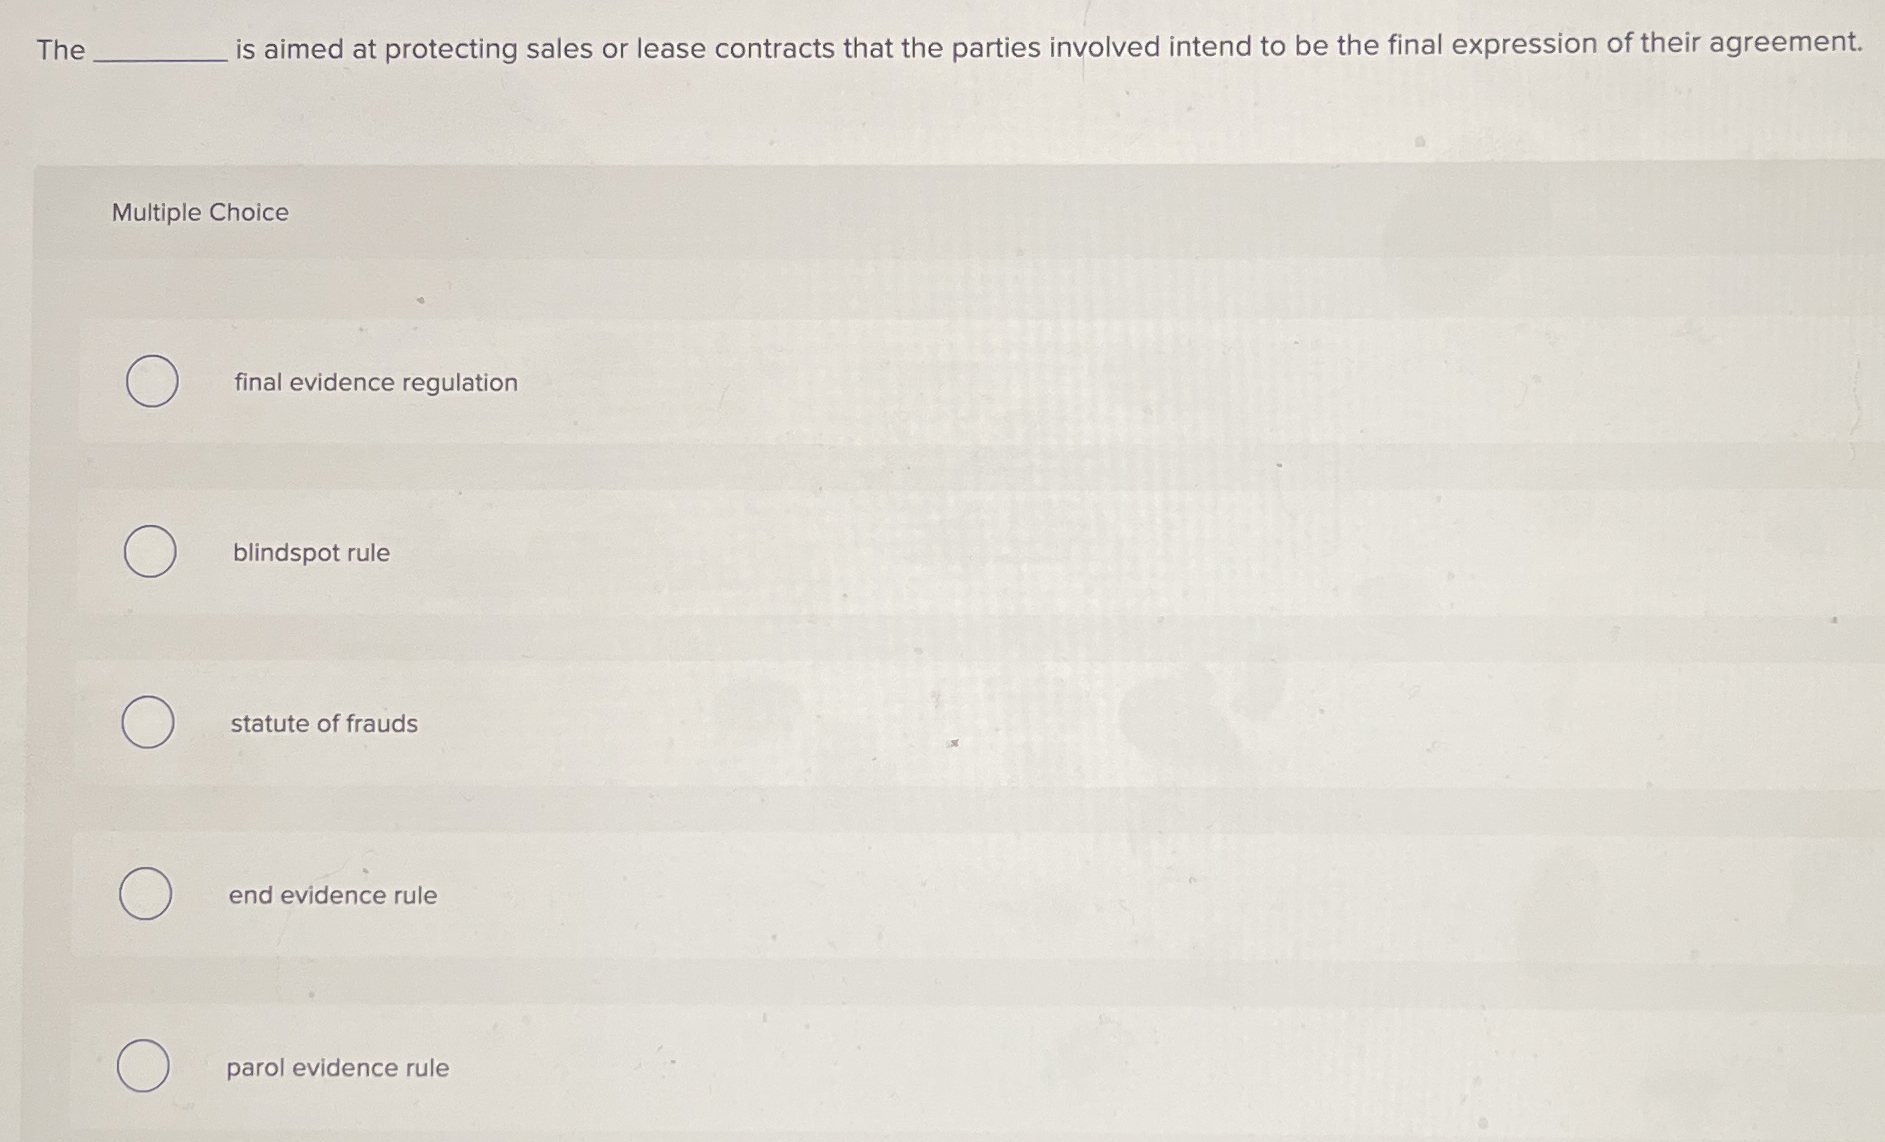Click the 'parol evidence rule' option text
The width and height of the screenshot is (1885, 1142).
338,1067
